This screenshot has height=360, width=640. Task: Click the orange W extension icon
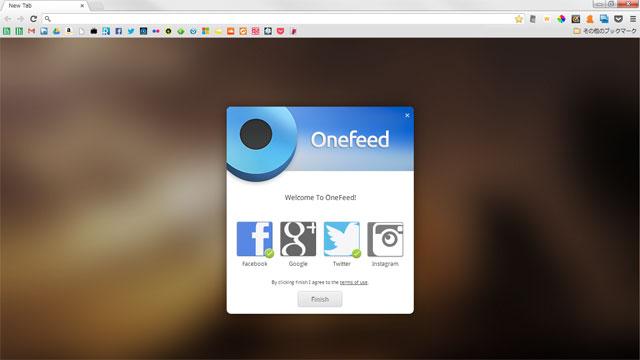(x=547, y=19)
